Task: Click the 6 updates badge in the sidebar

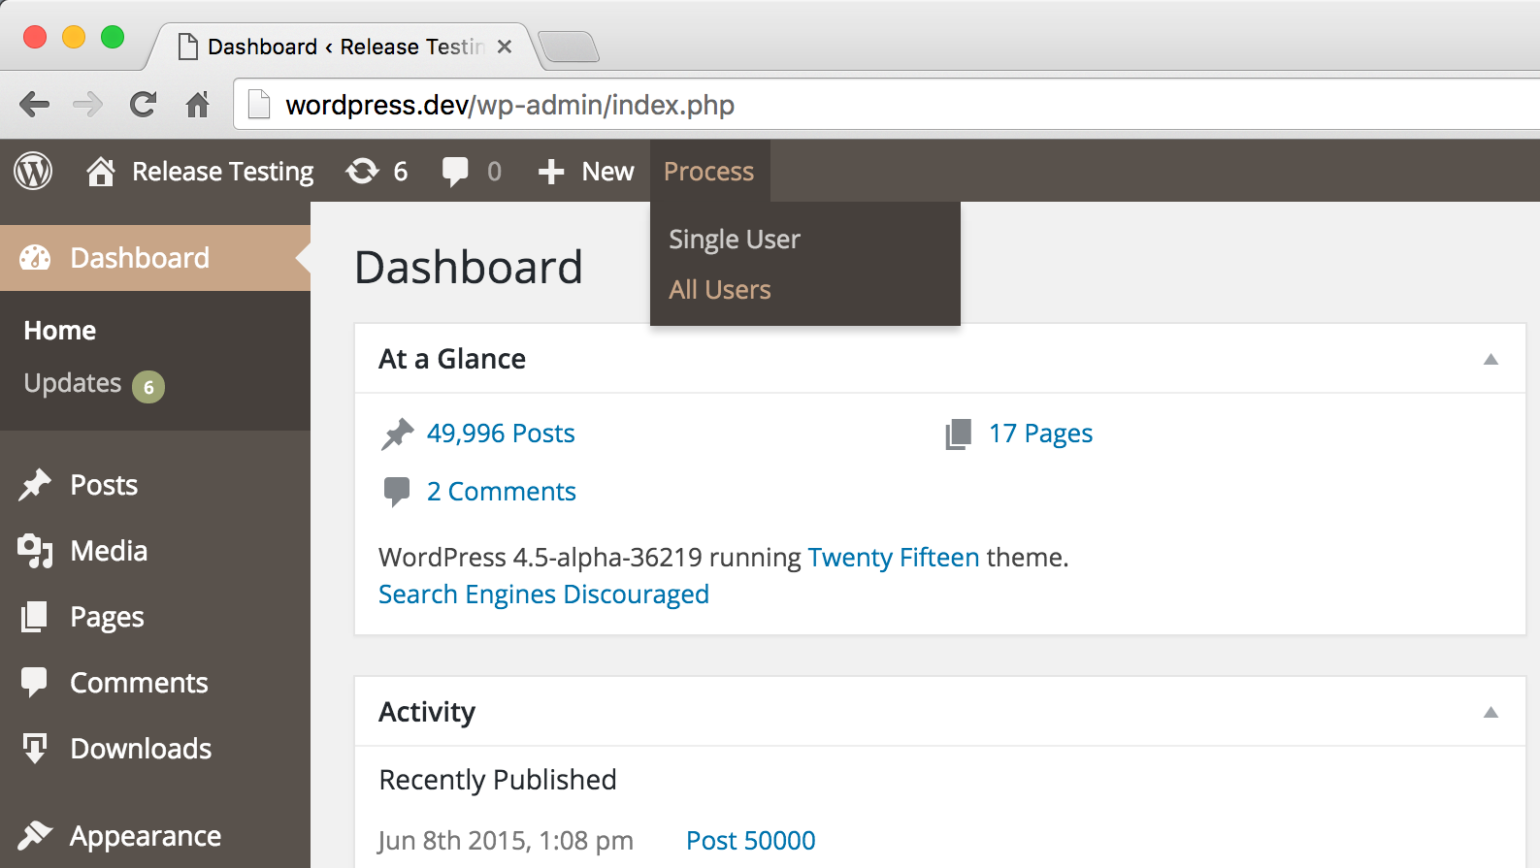Action: pyautogui.click(x=148, y=386)
